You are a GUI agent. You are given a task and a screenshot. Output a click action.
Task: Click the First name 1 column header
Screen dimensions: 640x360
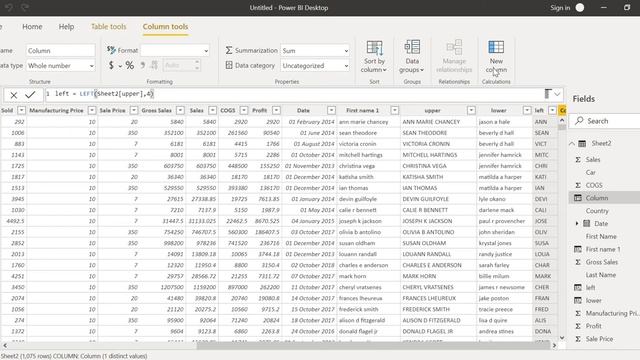tap(362, 111)
